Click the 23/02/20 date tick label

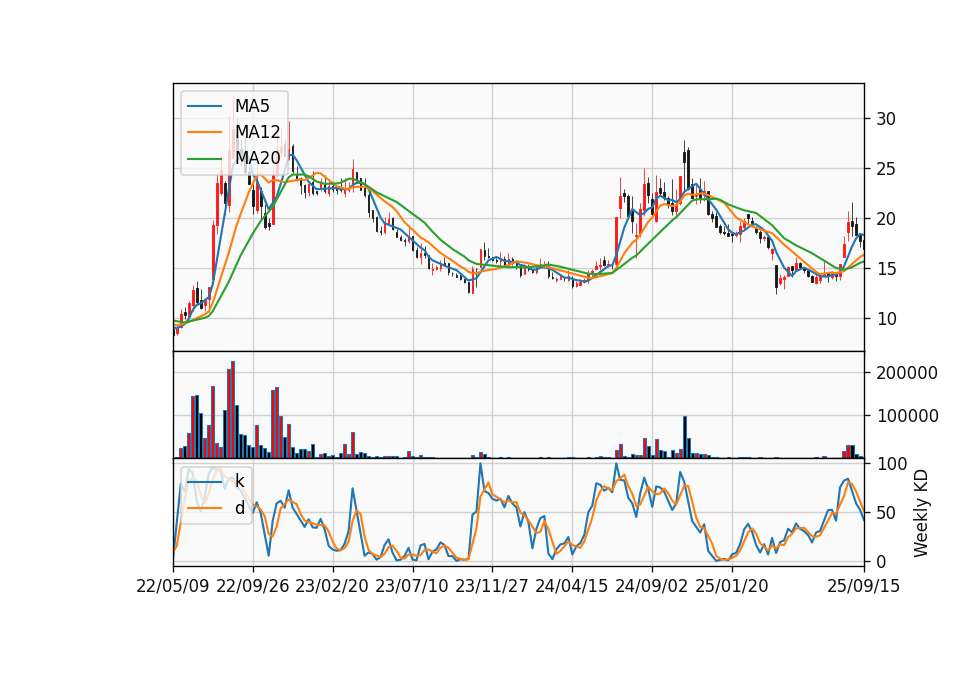coord(332,586)
